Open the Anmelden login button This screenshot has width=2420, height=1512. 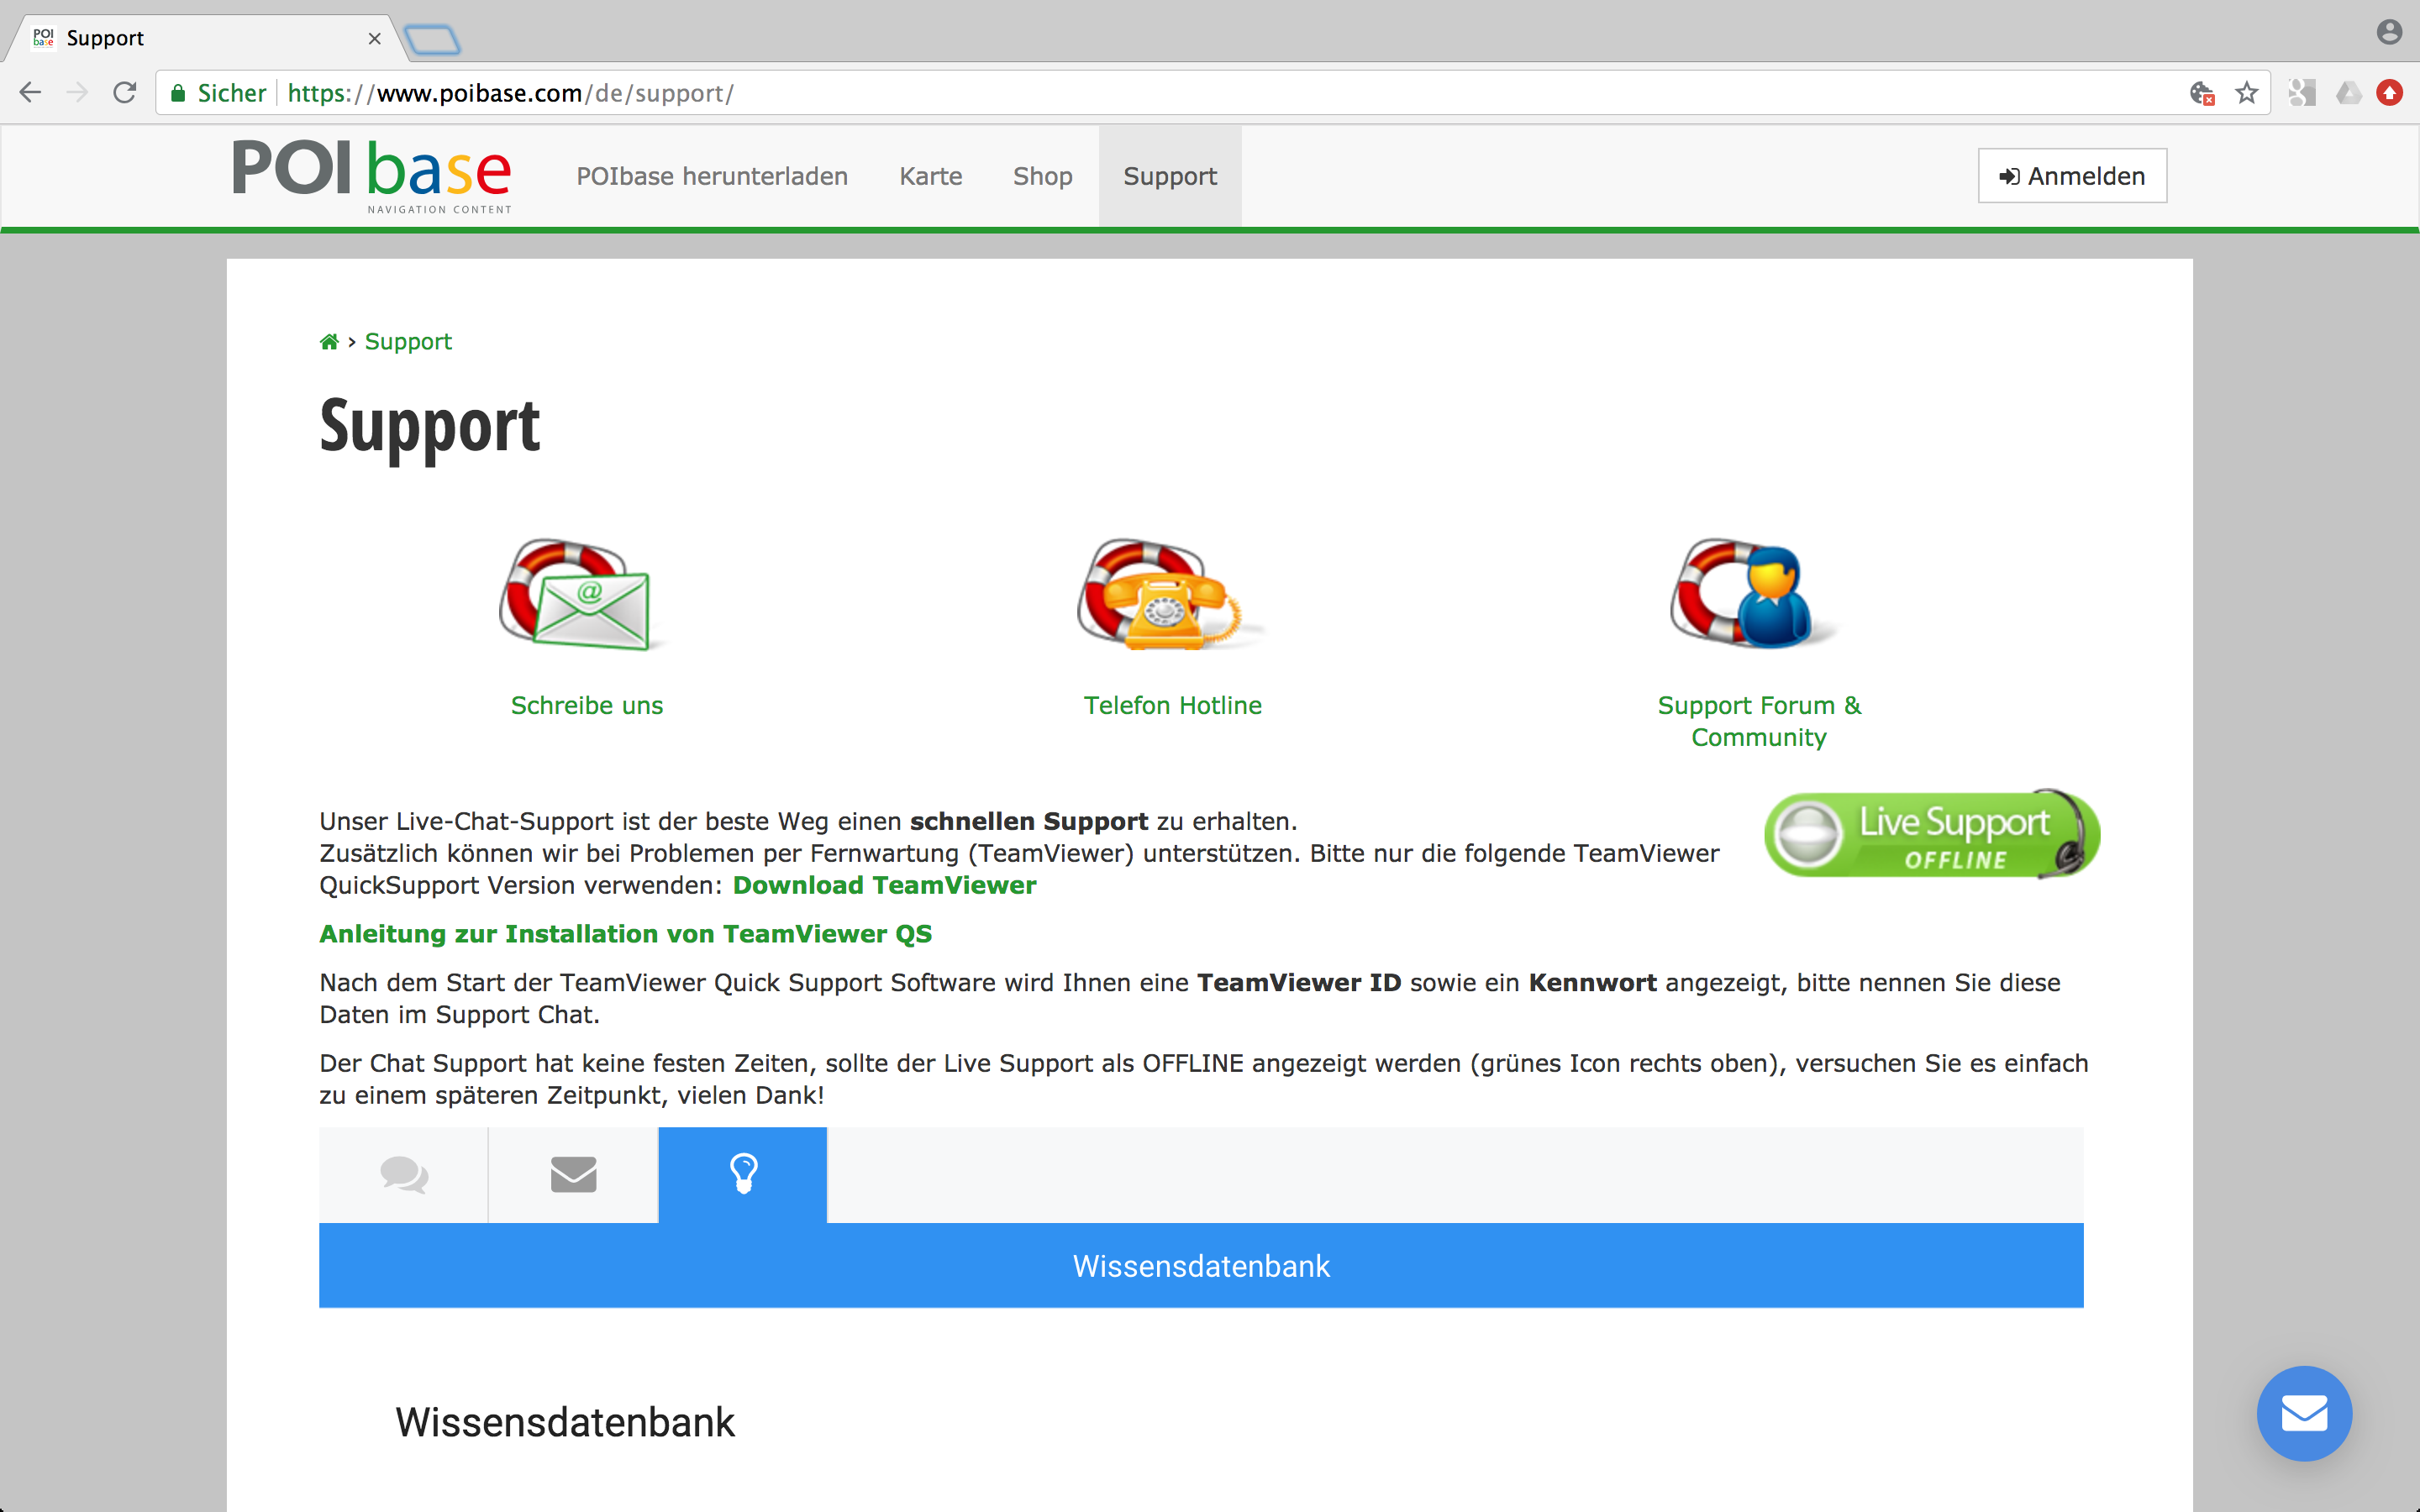(x=2072, y=176)
